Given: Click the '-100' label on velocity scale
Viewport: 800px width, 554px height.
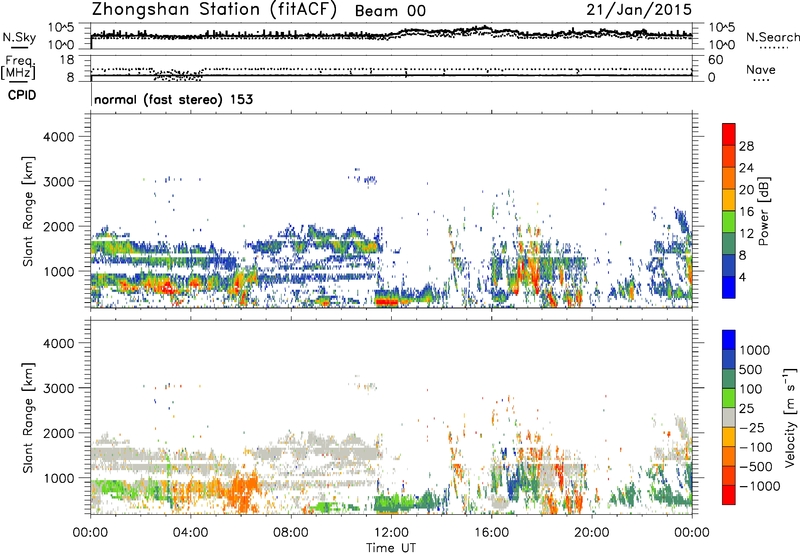Looking at the screenshot, I should click(756, 447).
